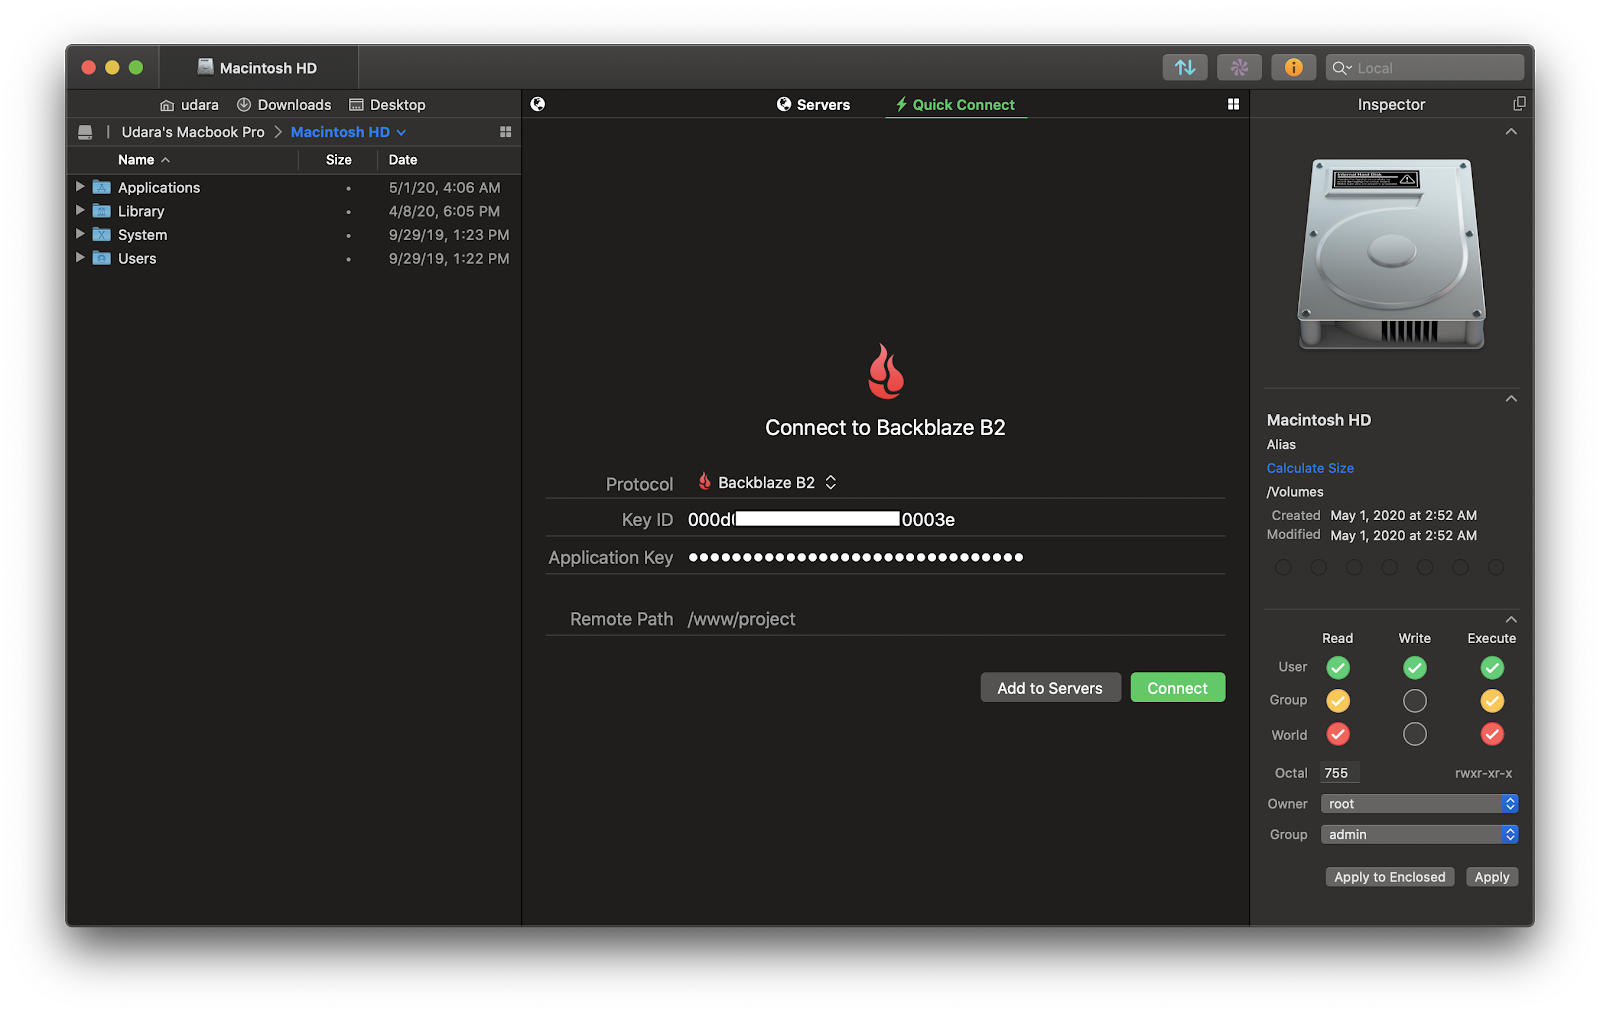This screenshot has height=1014, width=1600.
Task: Click the Local search field
Action: [1425, 68]
